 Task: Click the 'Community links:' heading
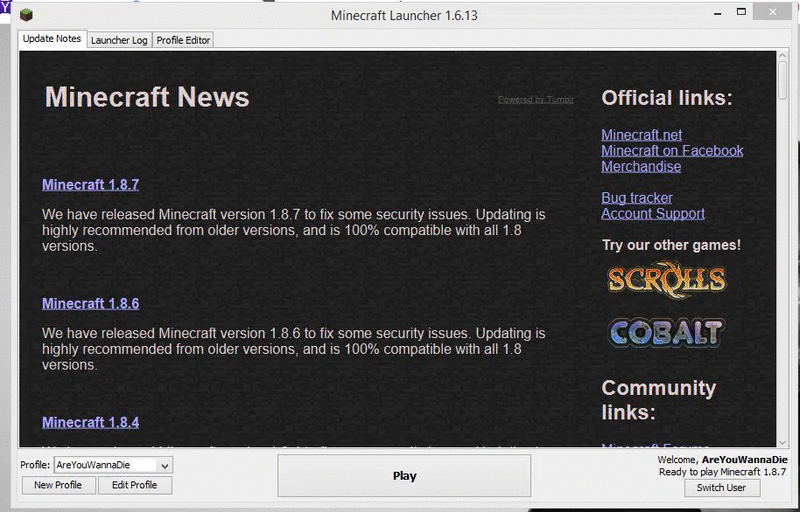pyautogui.click(x=659, y=400)
